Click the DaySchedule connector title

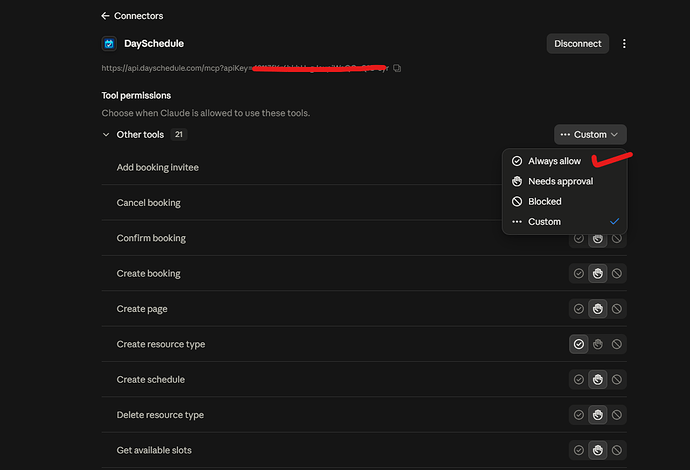click(154, 44)
